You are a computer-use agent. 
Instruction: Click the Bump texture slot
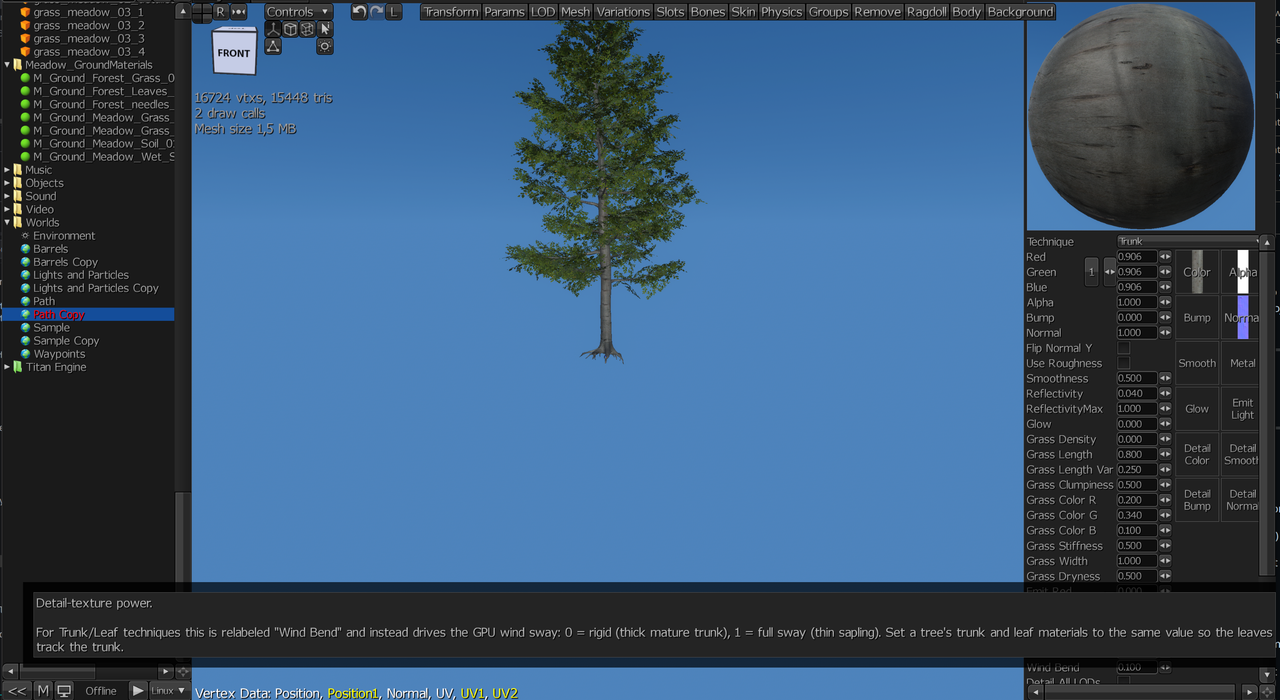pos(1197,317)
